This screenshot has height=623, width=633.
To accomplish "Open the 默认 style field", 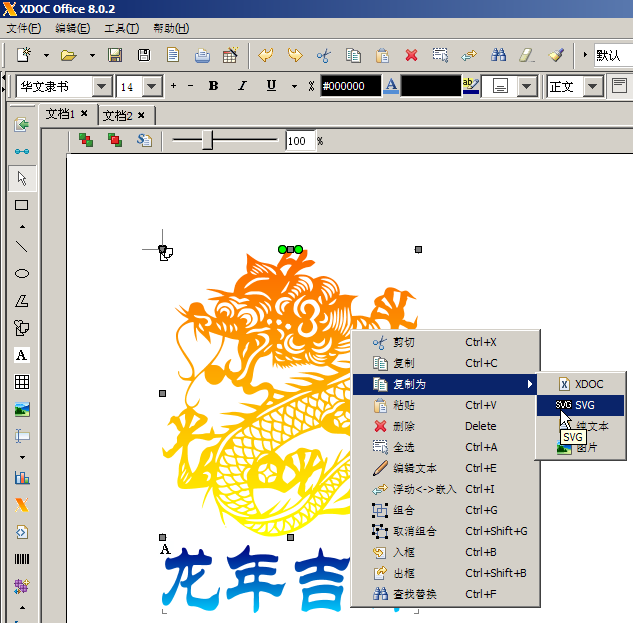I will pyautogui.click(x=613, y=55).
